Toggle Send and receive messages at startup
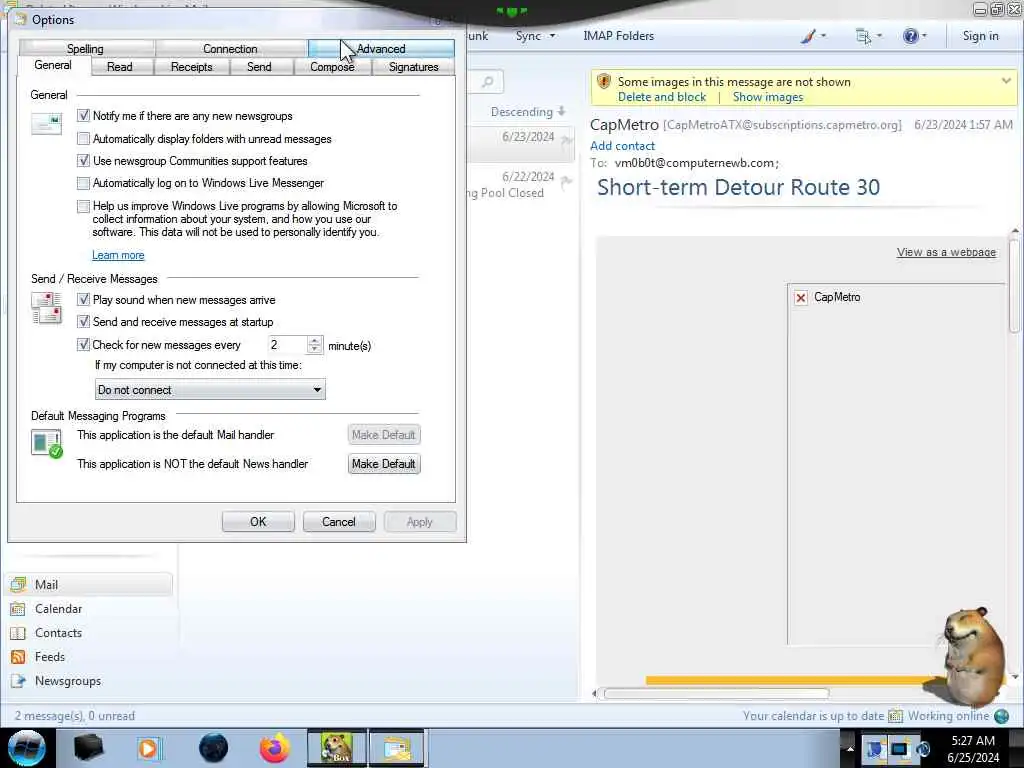The image size is (1024, 768). [83, 321]
